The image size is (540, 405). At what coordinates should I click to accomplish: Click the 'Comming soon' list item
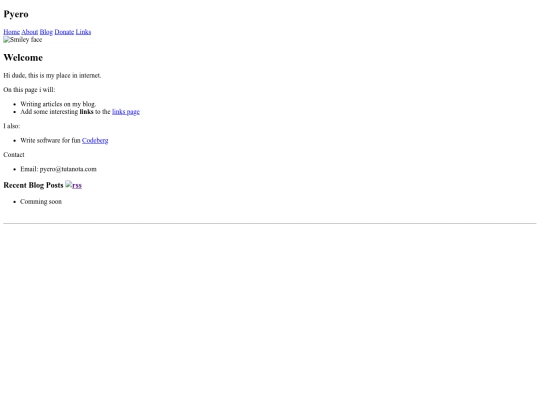tap(41, 202)
